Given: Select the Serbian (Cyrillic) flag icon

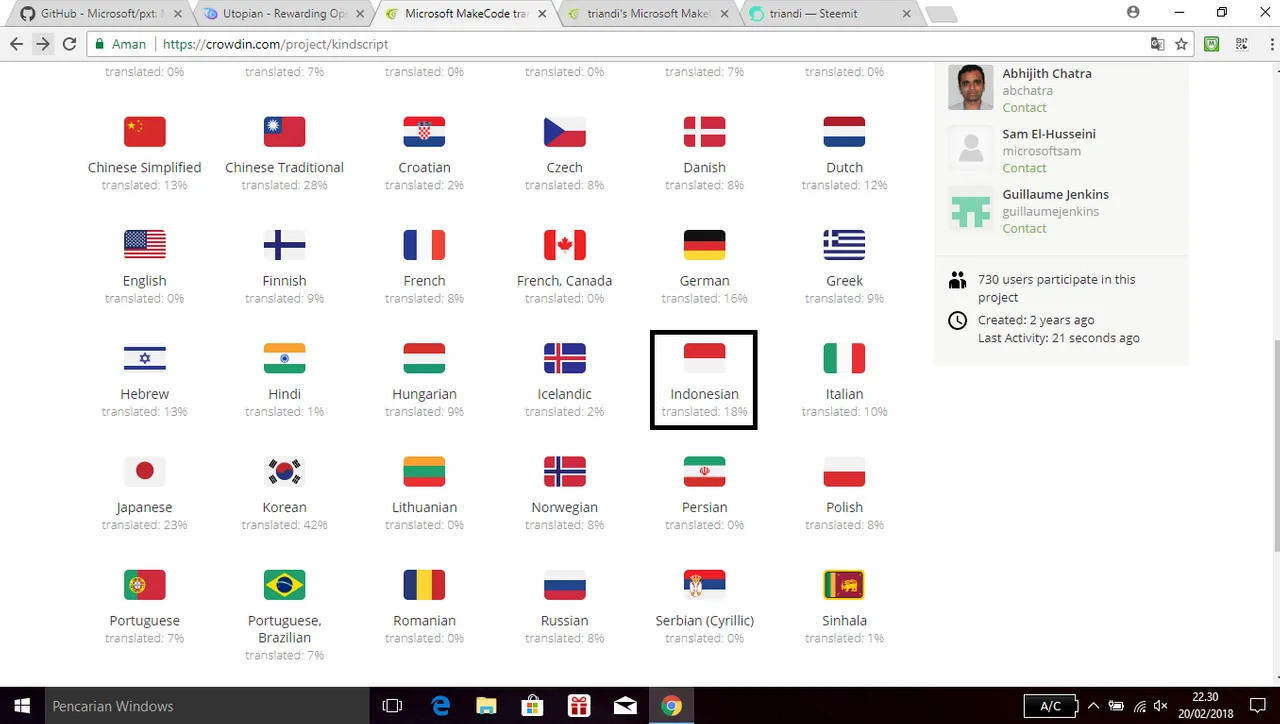Looking at the screenshot, I should (704, 585).
